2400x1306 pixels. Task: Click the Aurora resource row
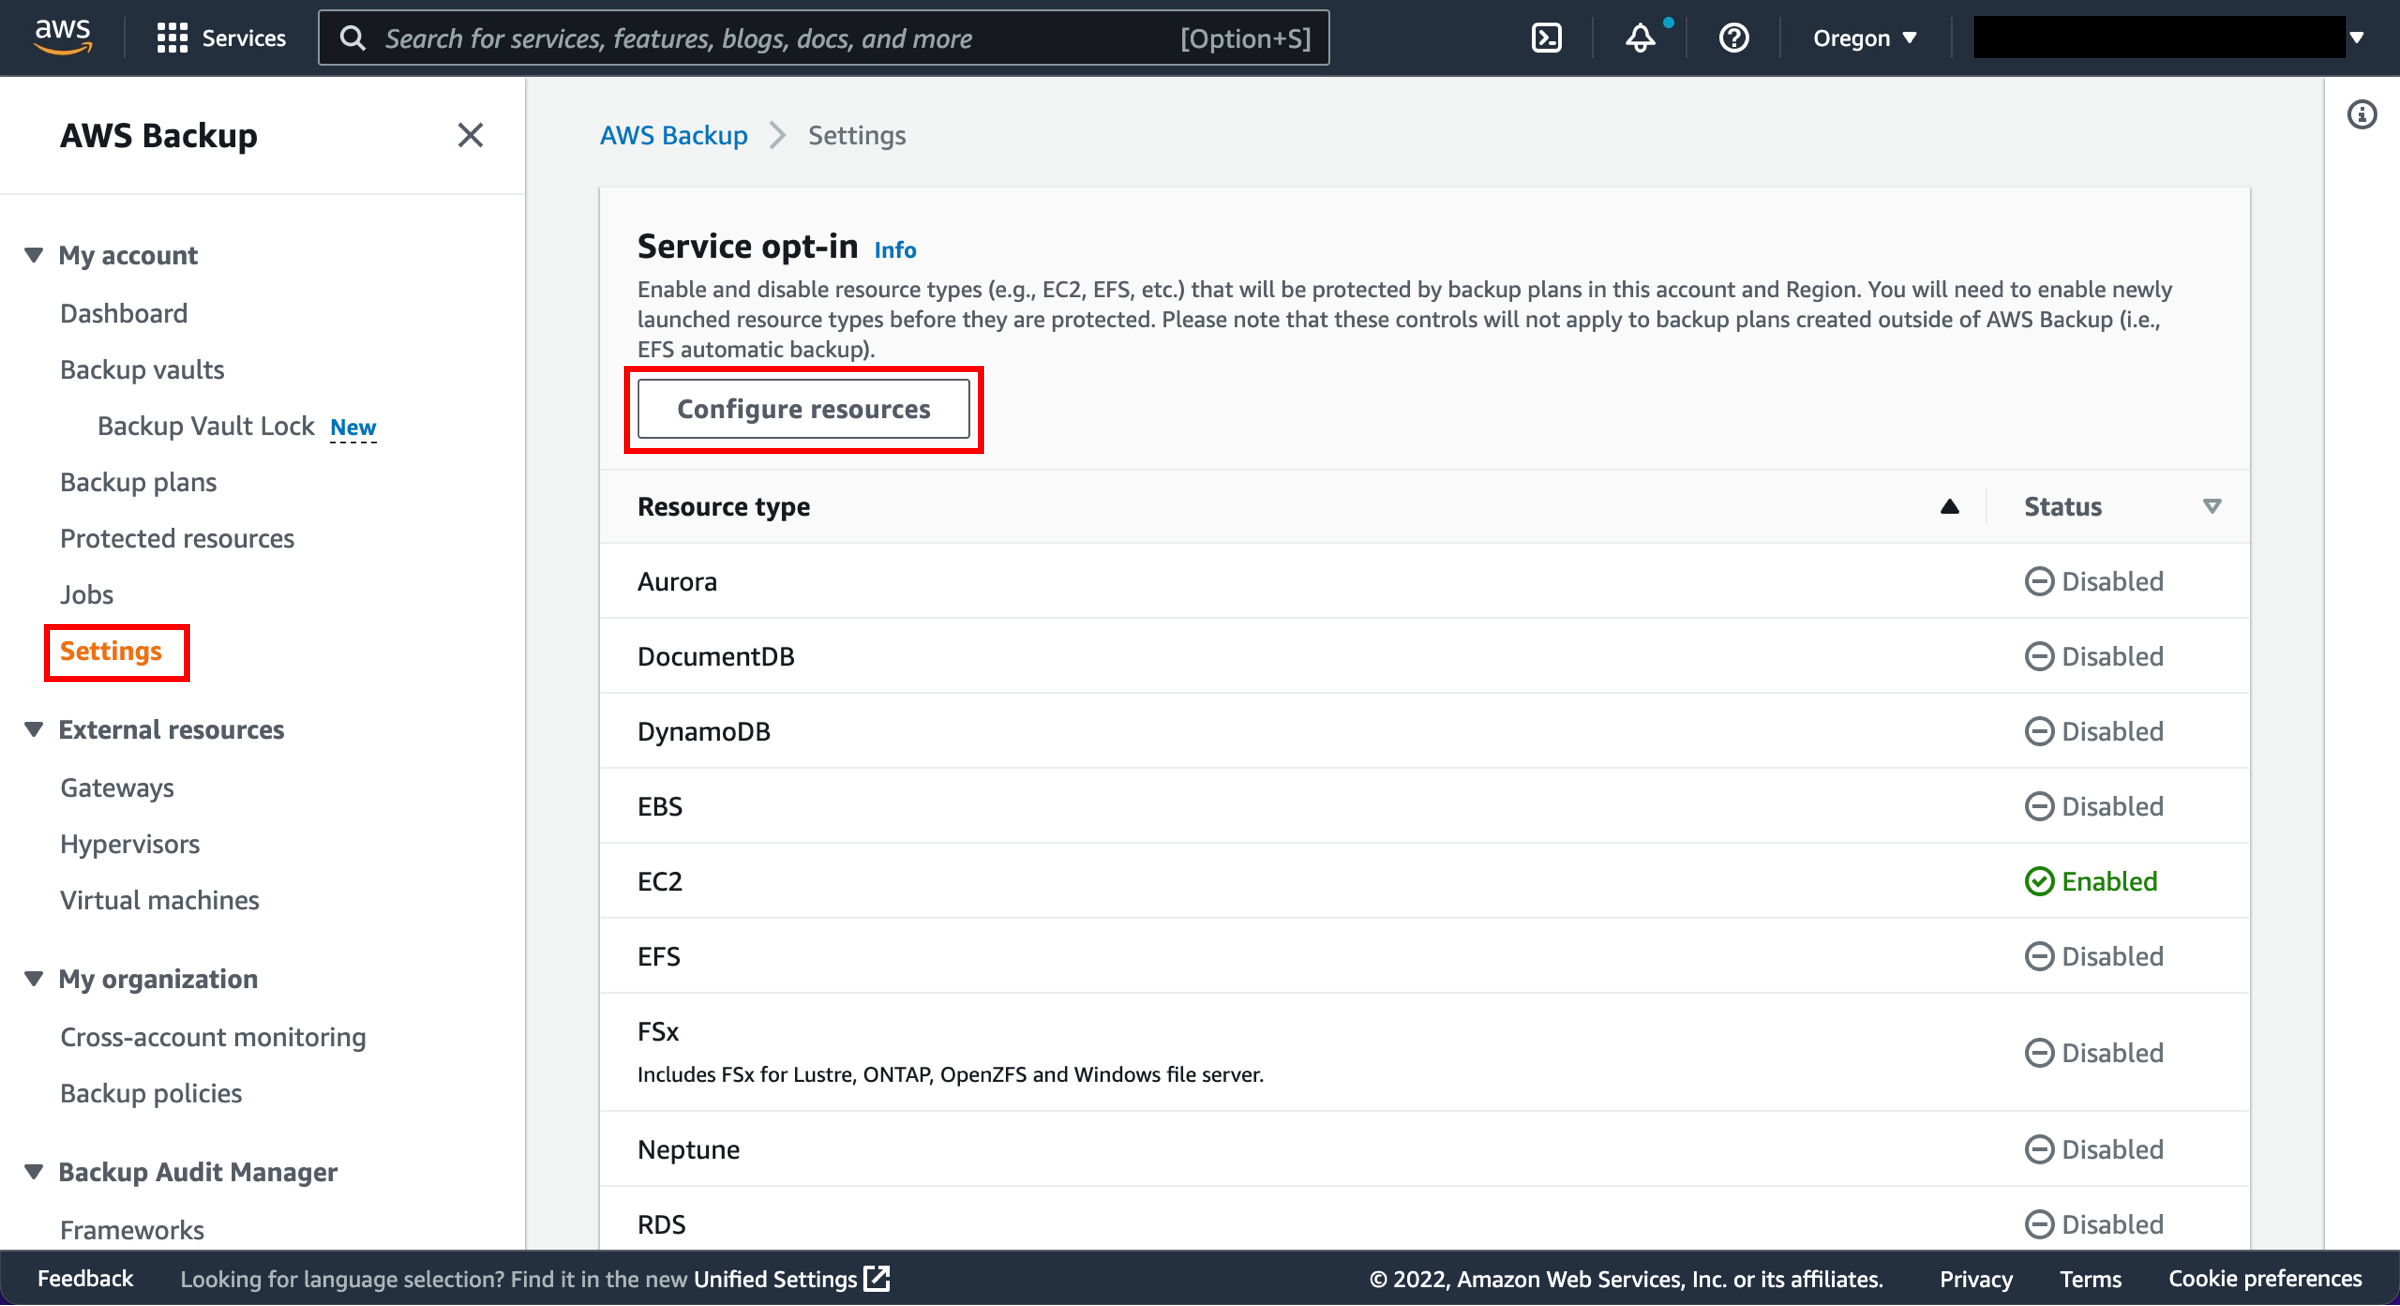tap(1424, 582)
